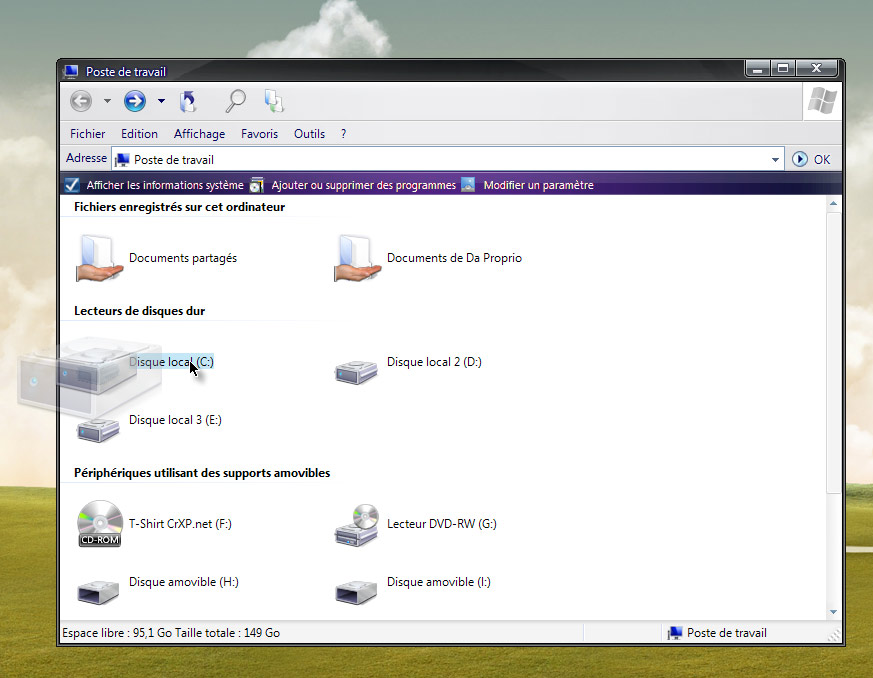Select the Lecteur DVD-RW (G:) icon
Image resolution: width=873 pixels, height=678 pixels.
[x=357, y=525]
